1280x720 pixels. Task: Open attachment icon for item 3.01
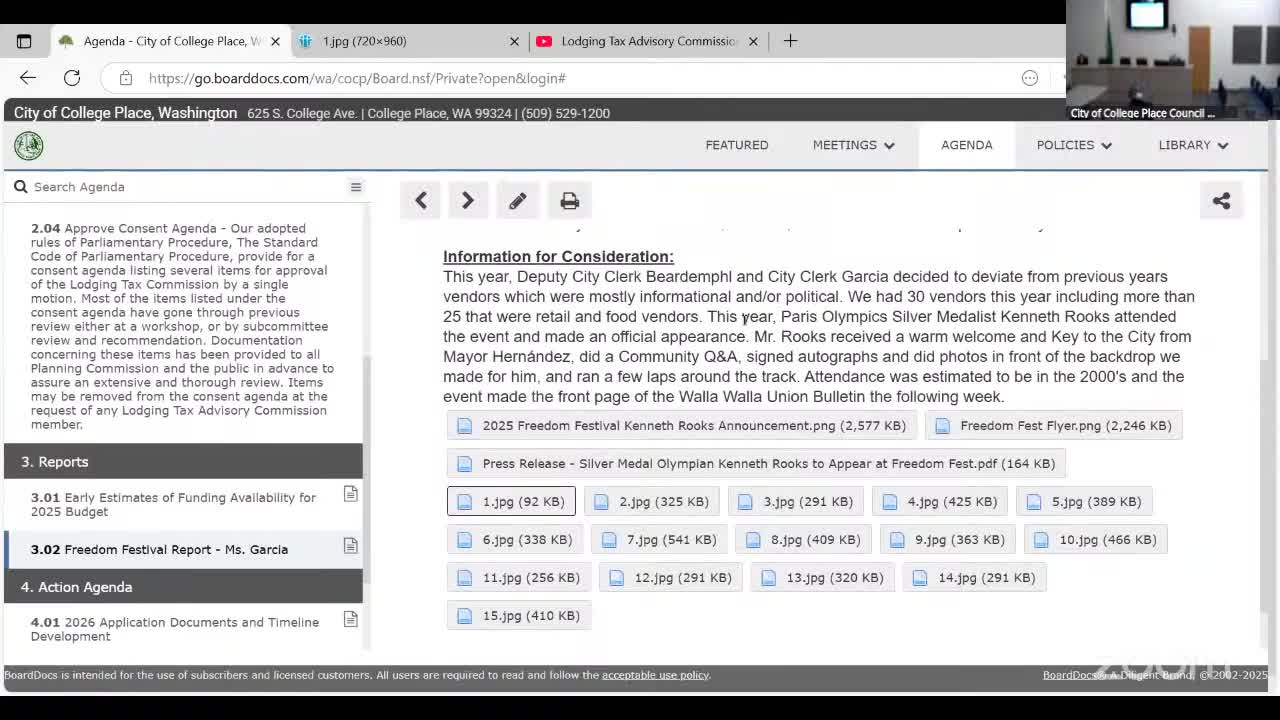point(350,494)
